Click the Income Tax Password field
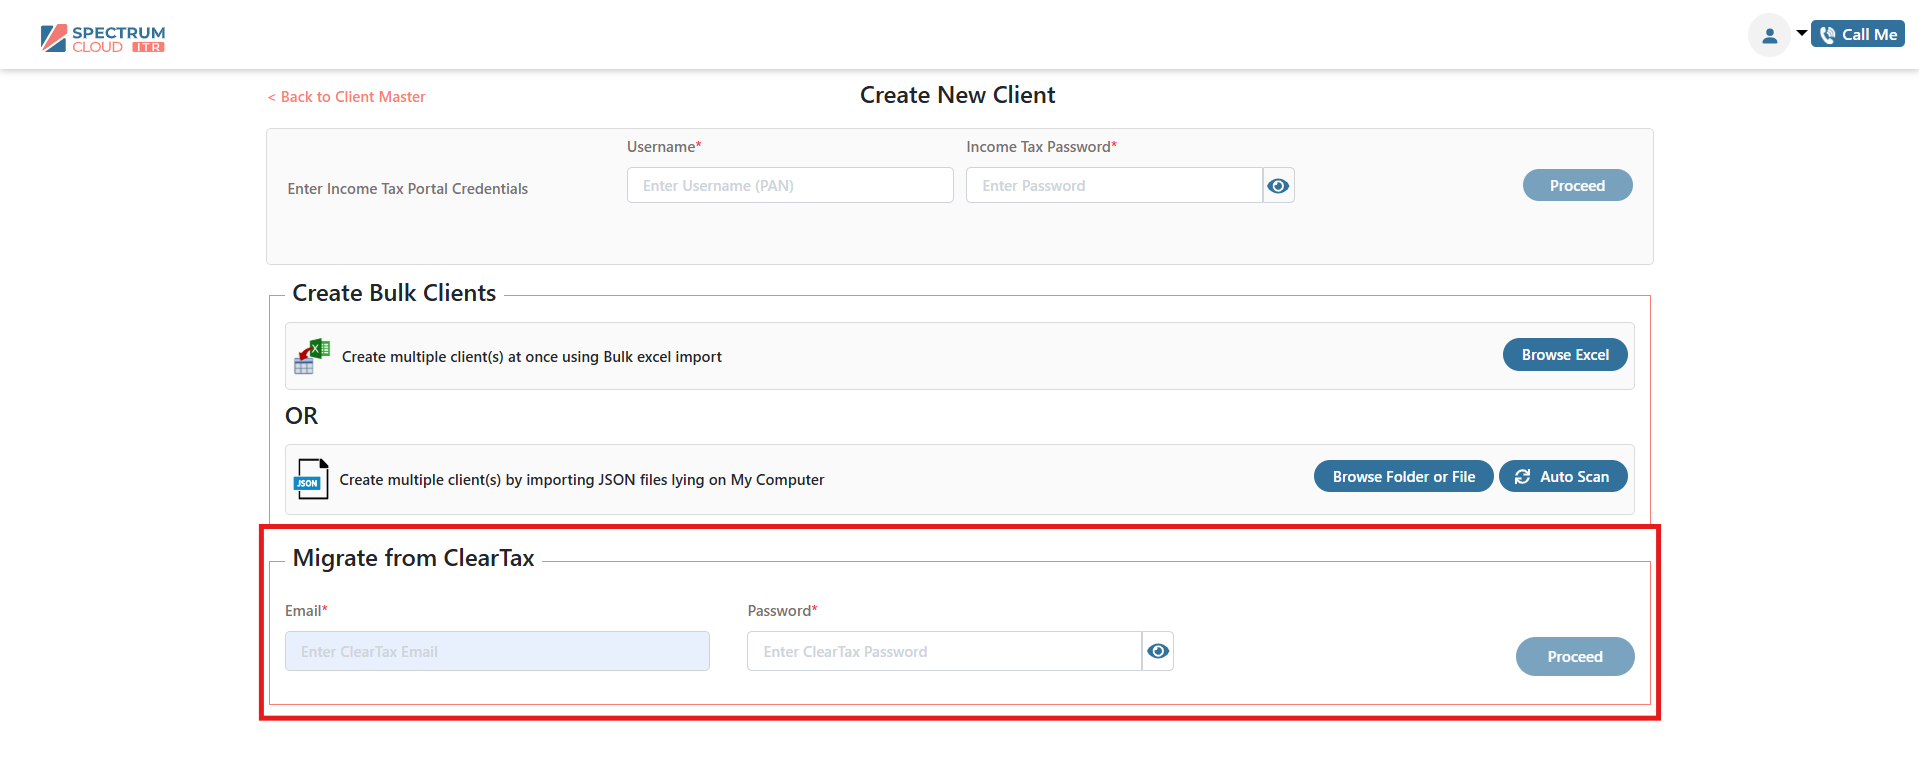1919x768 pixels. coord(1113,186)
